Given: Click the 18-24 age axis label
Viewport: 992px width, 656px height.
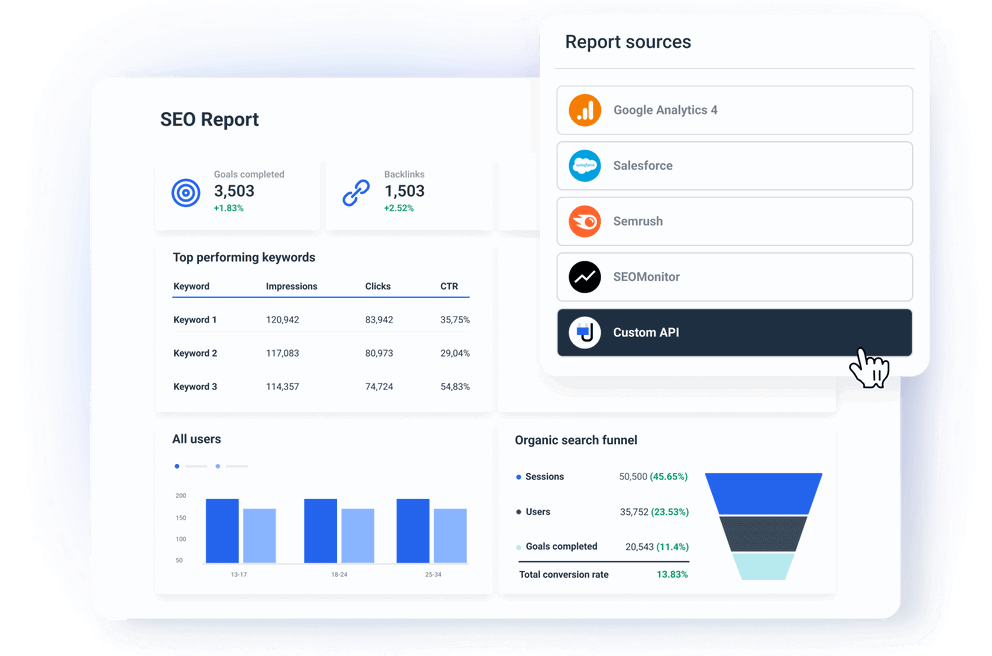Looking at the screenshot, I should [339, 575].
